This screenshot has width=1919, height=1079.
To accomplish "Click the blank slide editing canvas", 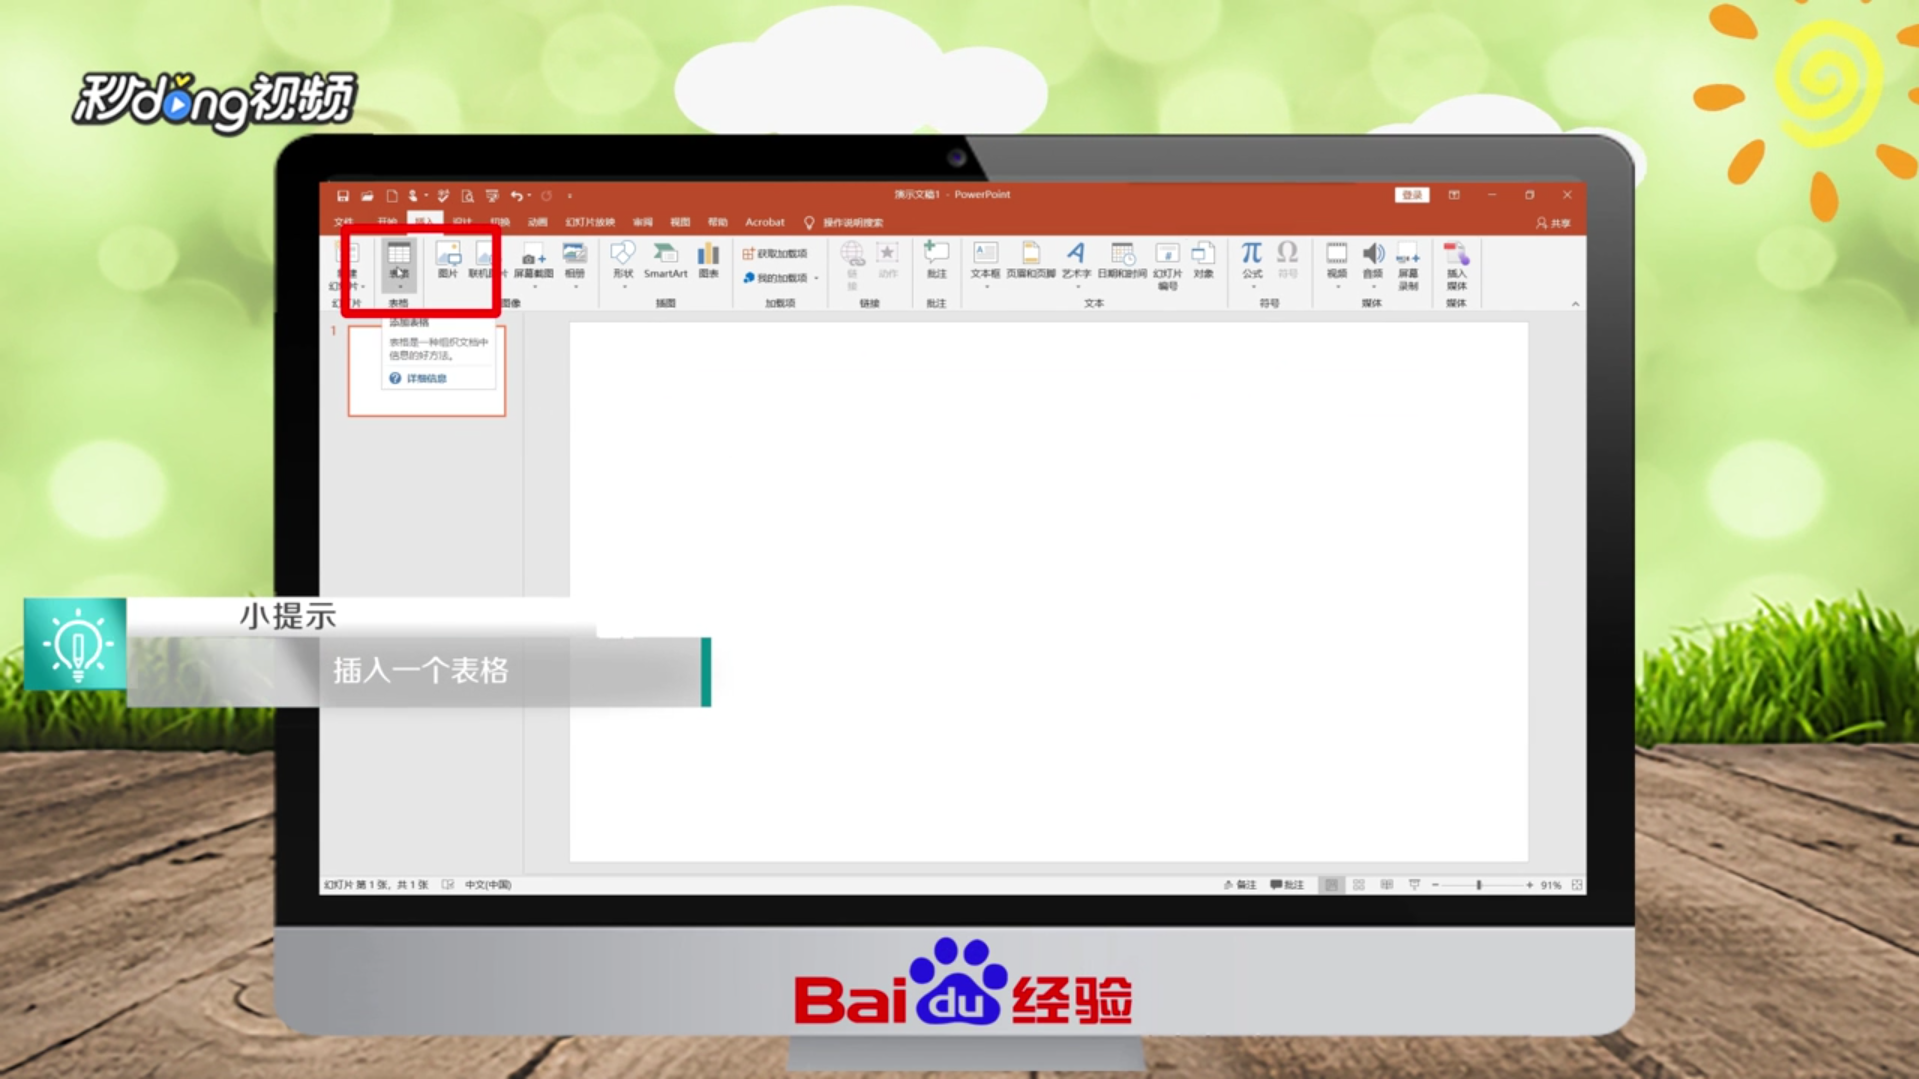I will tap(1048, 592).
